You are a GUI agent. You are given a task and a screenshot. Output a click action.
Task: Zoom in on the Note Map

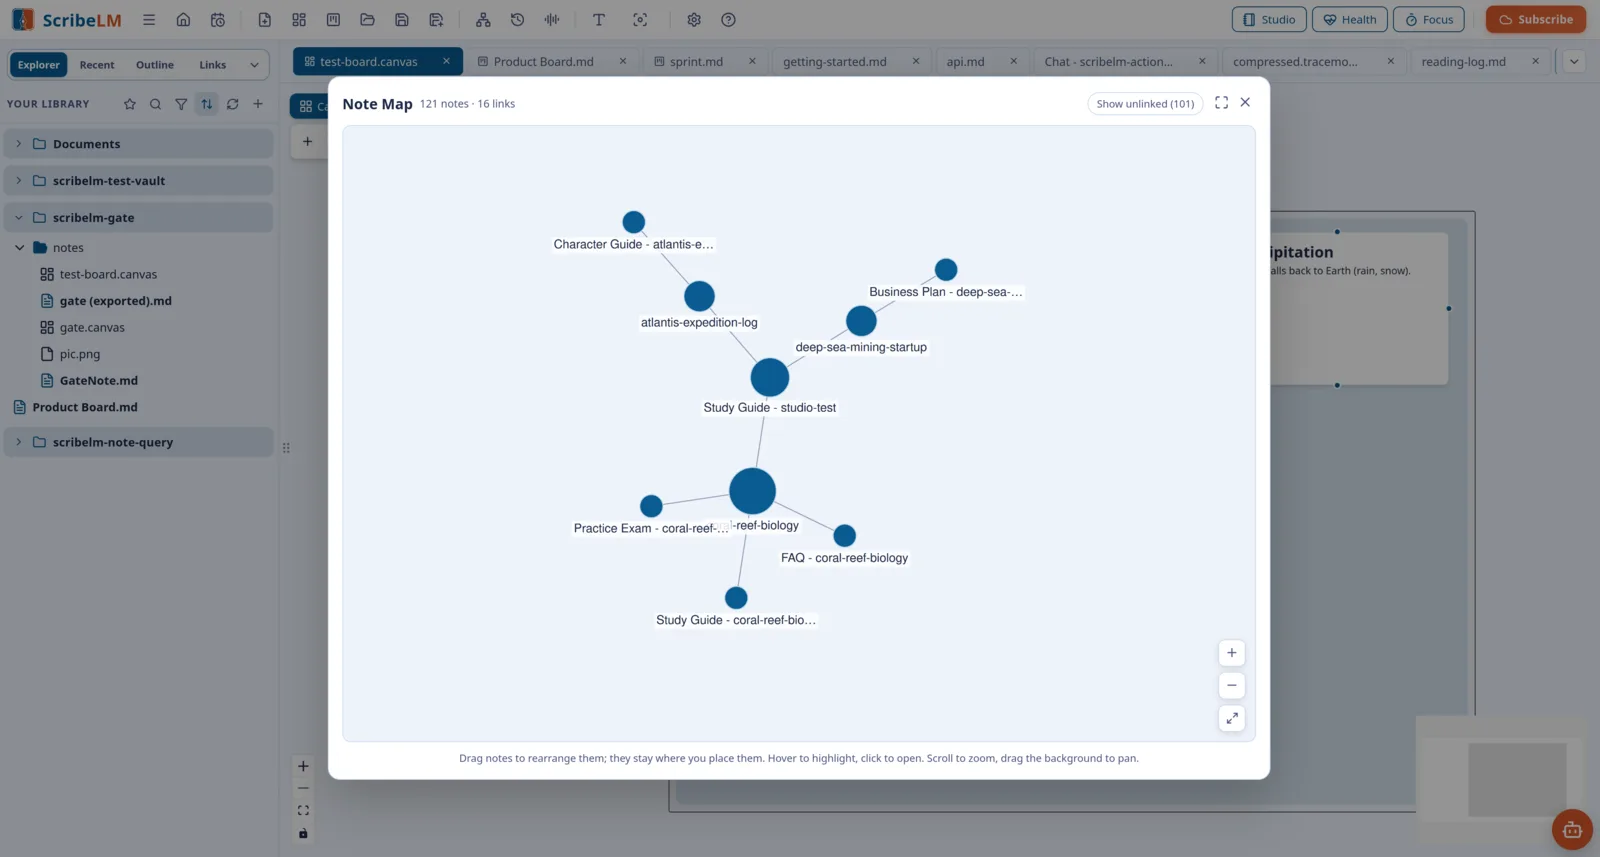[x=1232, y=653]
